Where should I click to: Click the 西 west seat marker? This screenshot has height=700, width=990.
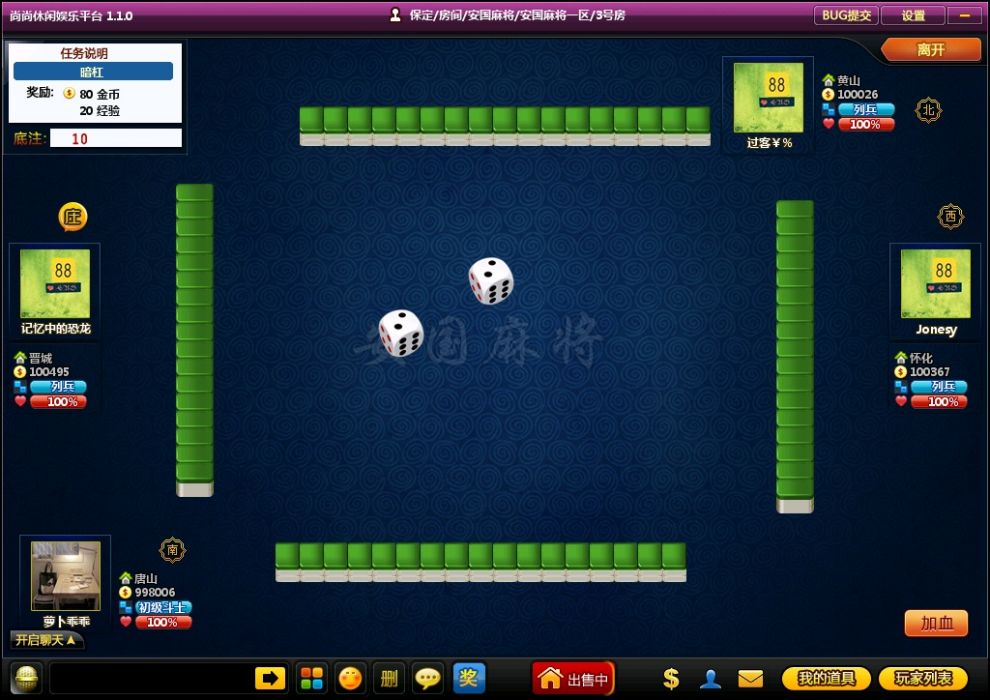pos(950,217)
